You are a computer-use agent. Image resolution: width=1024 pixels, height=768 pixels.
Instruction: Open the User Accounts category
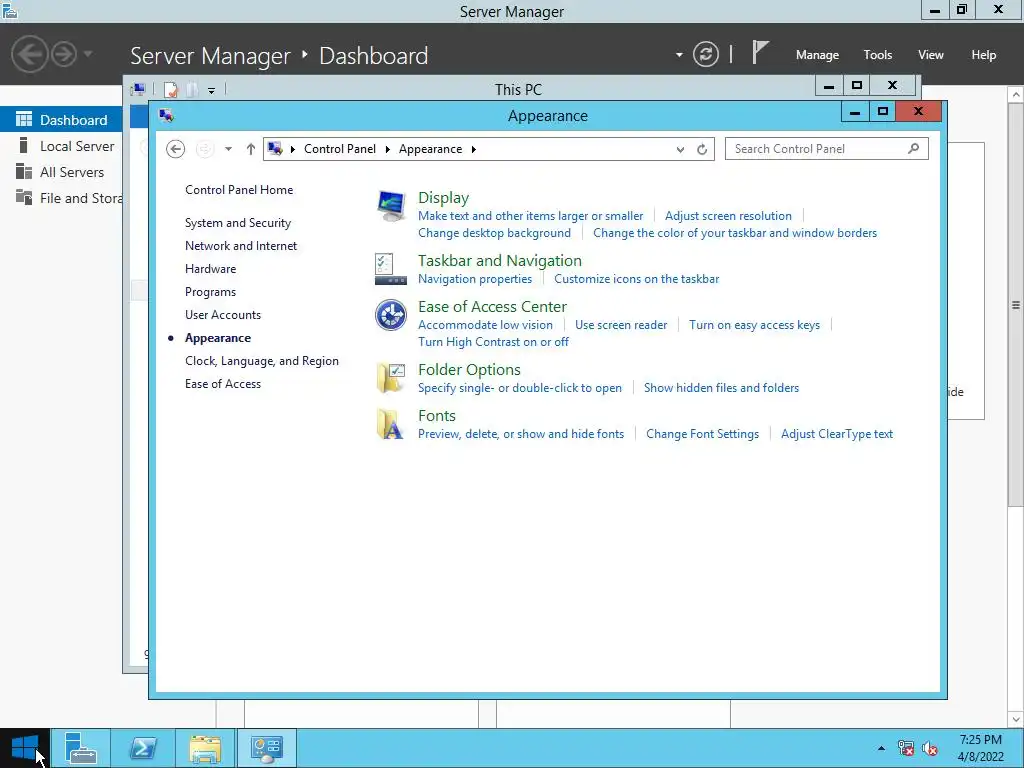223,315
